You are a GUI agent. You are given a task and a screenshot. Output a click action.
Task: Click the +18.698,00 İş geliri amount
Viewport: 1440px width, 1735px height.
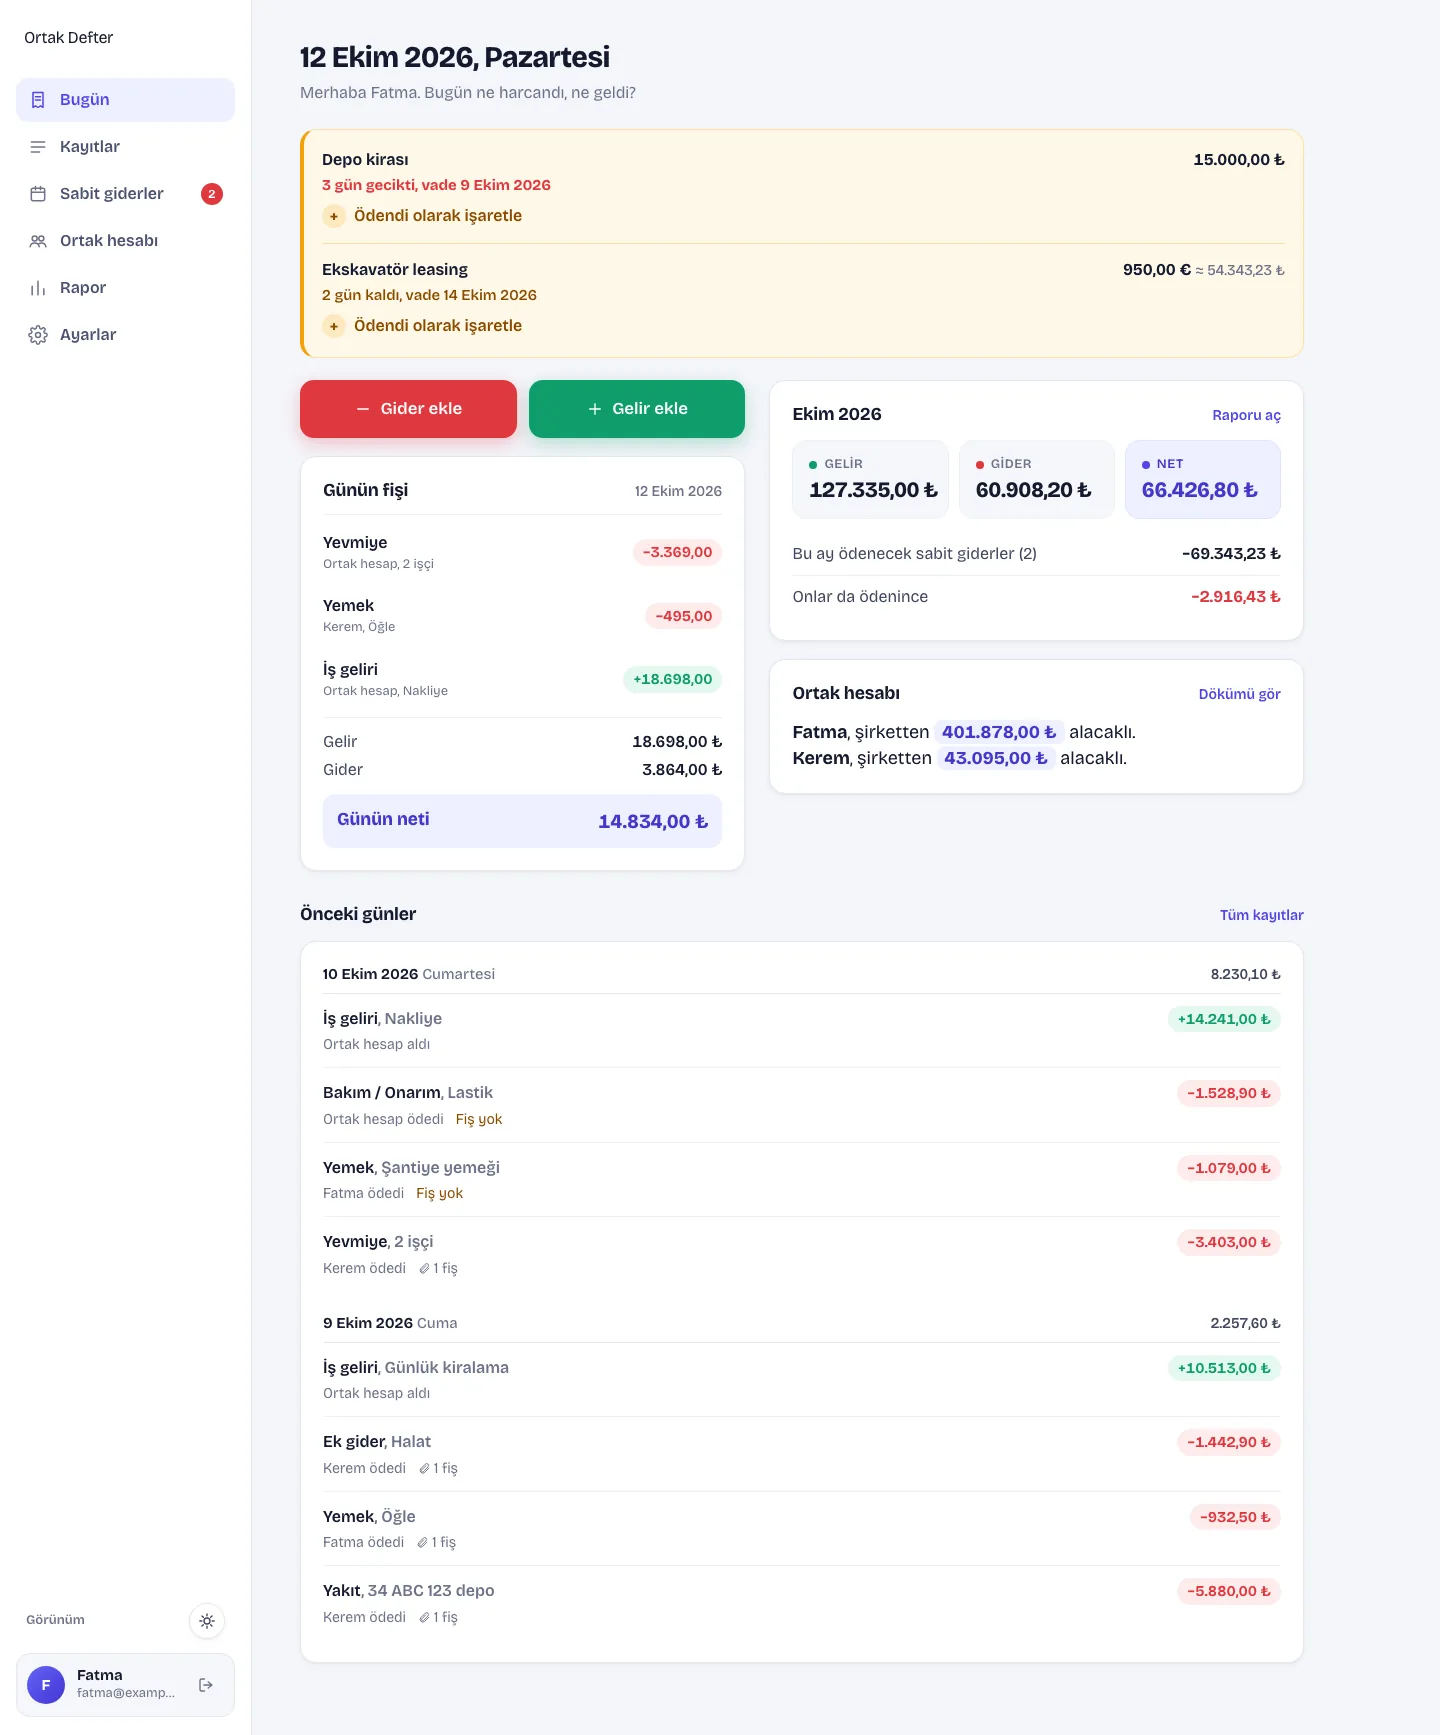pyautogui.click(x=672, y=679)
